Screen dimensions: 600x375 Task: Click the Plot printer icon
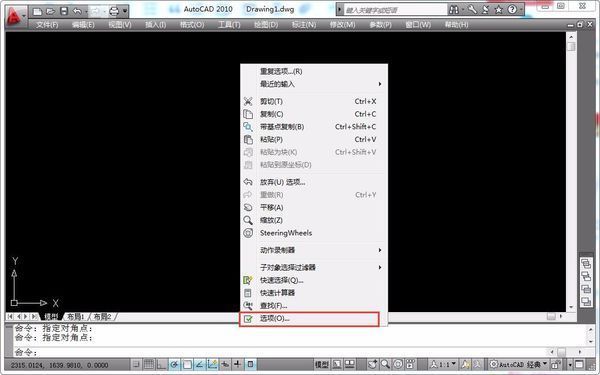click(x=114, y=11)
